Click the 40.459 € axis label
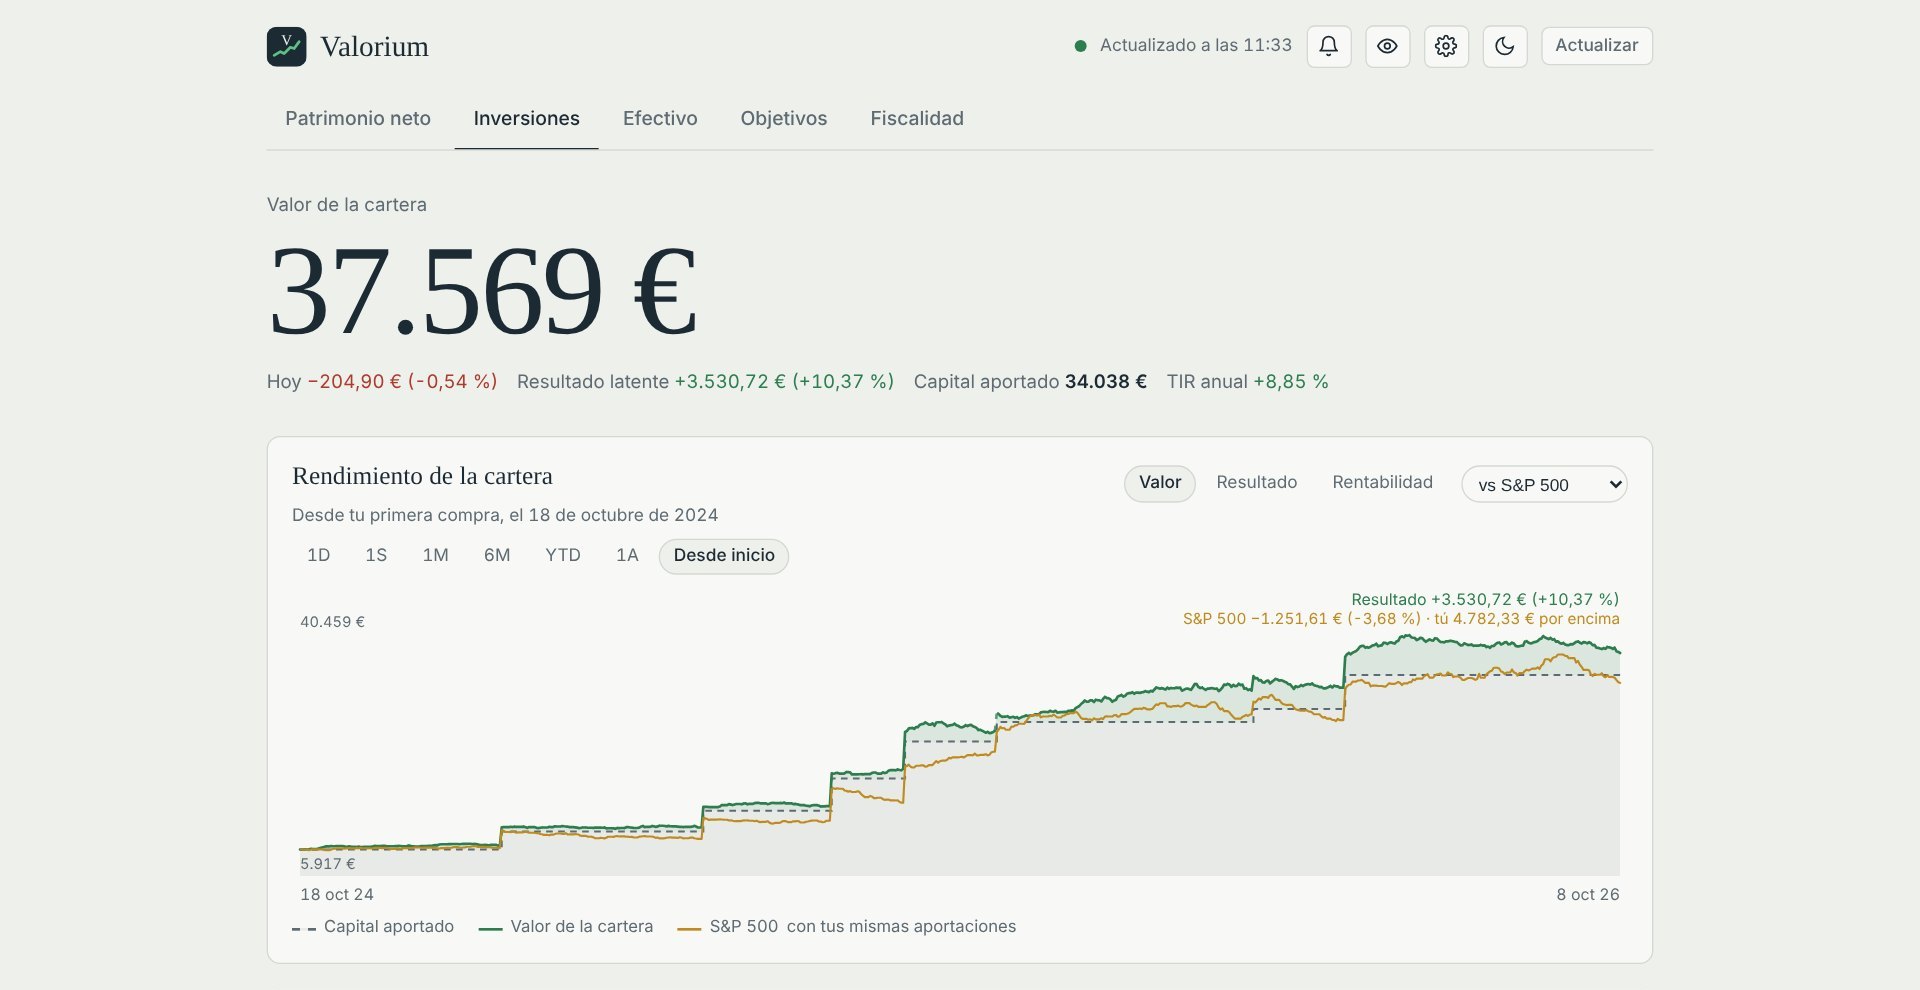This screenshot has height=990, width=1920. tap(333, 622)
